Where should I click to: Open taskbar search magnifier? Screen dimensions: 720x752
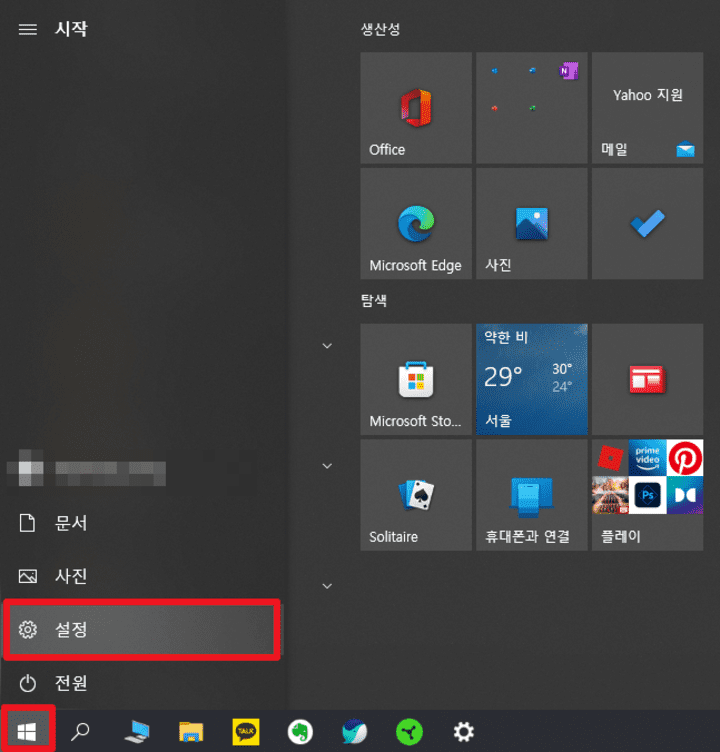pyautogui.click(x=80, y=731)
